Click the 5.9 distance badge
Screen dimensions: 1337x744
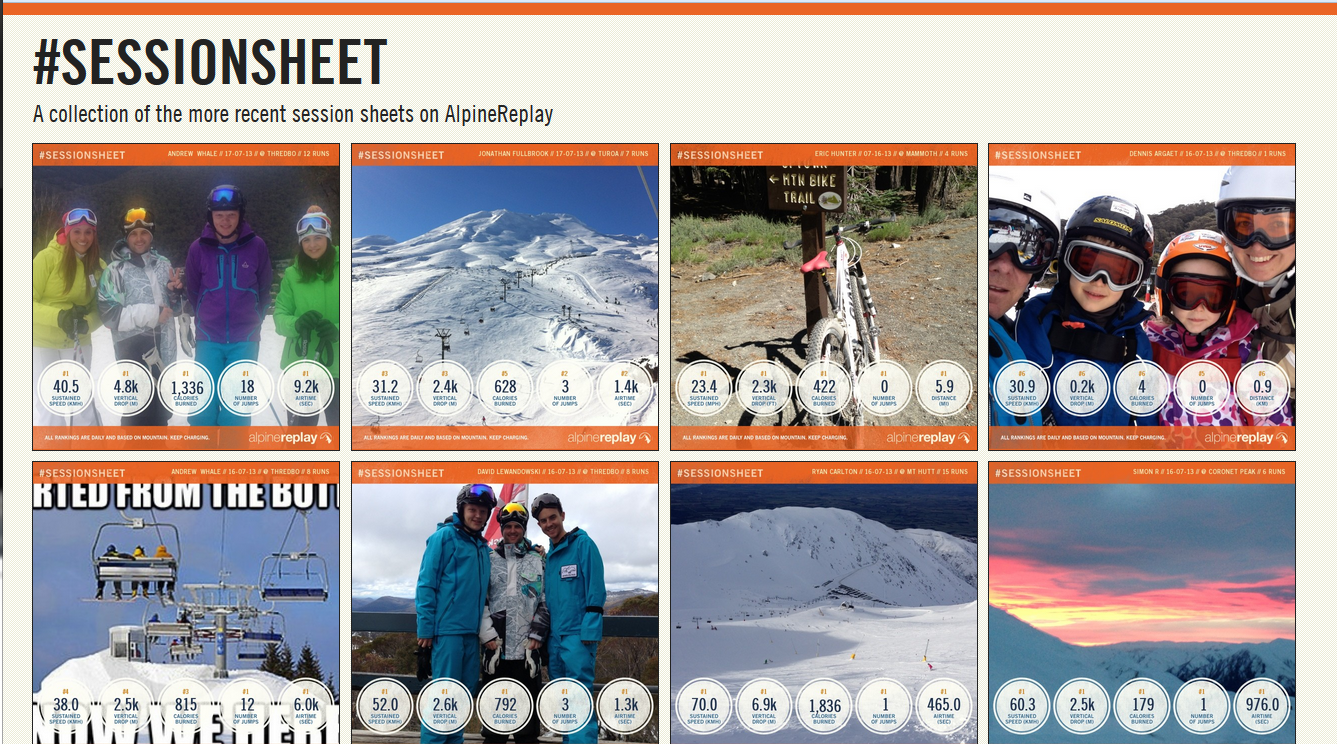click(944, 388)
